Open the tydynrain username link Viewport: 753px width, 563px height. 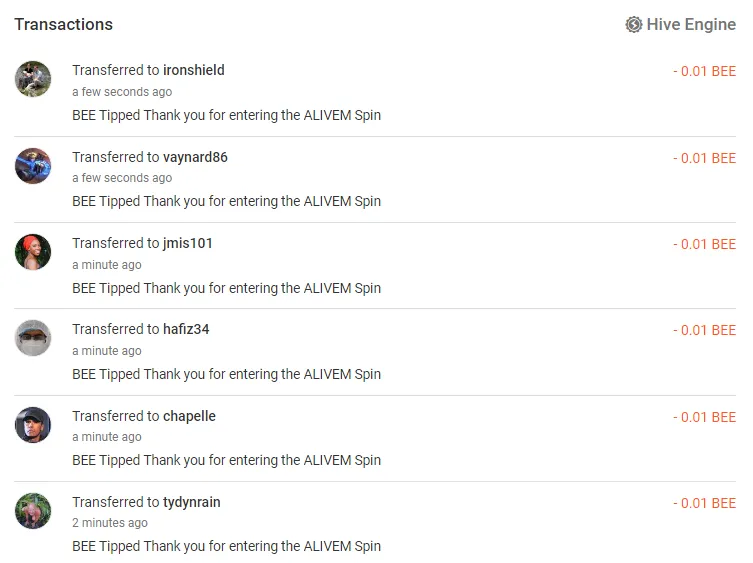[x=192, y=502]
